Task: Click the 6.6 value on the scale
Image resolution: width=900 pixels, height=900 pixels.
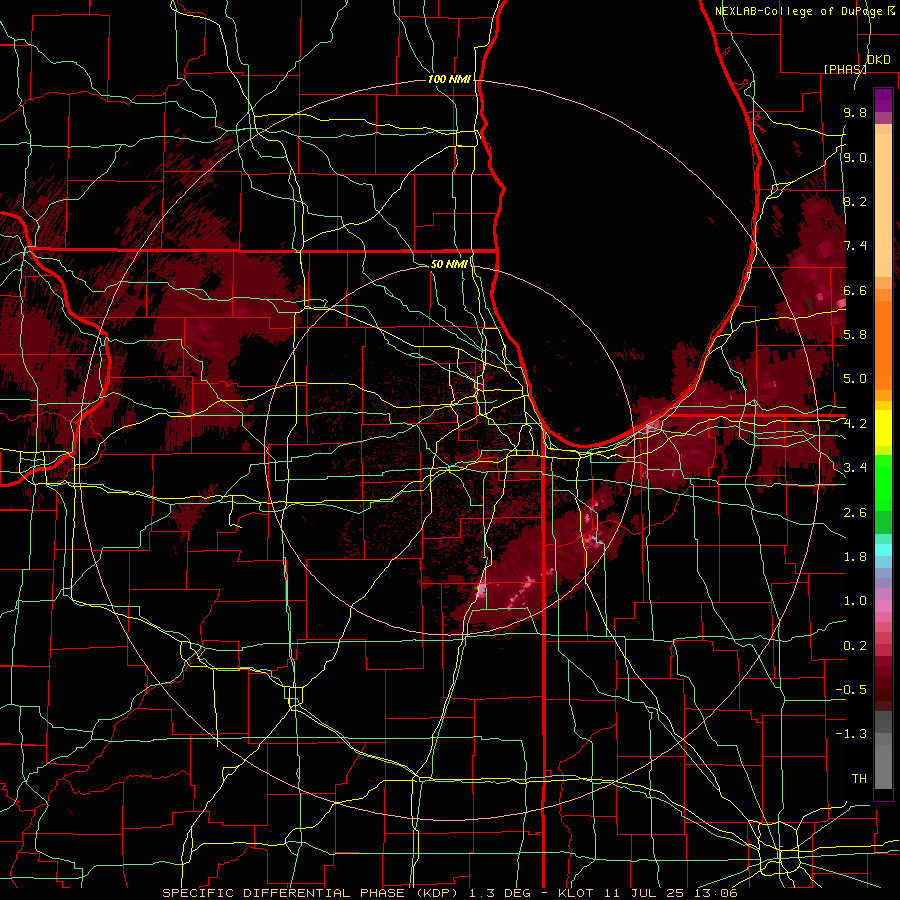Action: [855, 290]
